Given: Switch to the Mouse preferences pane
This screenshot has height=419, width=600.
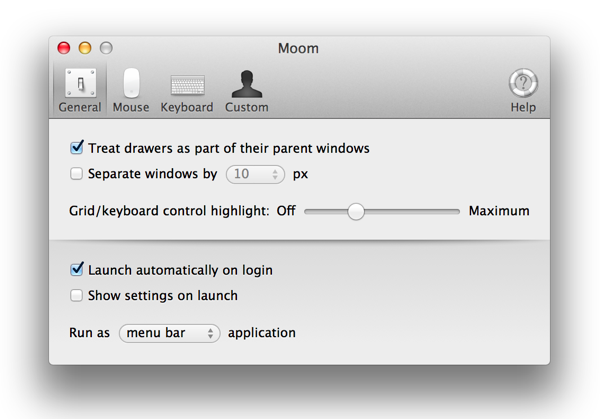Looking at the screenshot, I should [x=131, y=91].
